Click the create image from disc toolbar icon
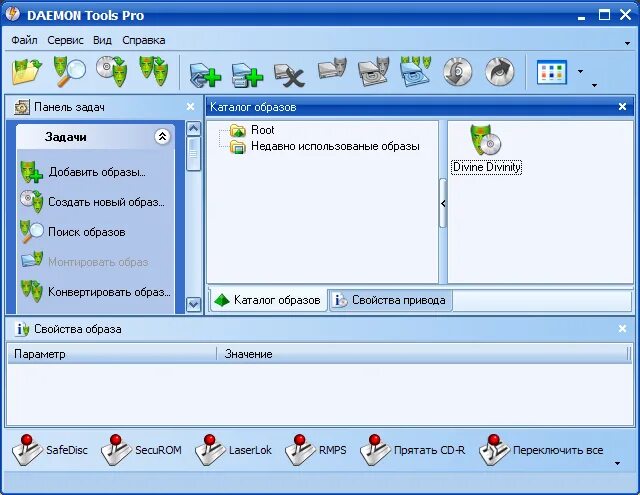 [x=112, y=72]
